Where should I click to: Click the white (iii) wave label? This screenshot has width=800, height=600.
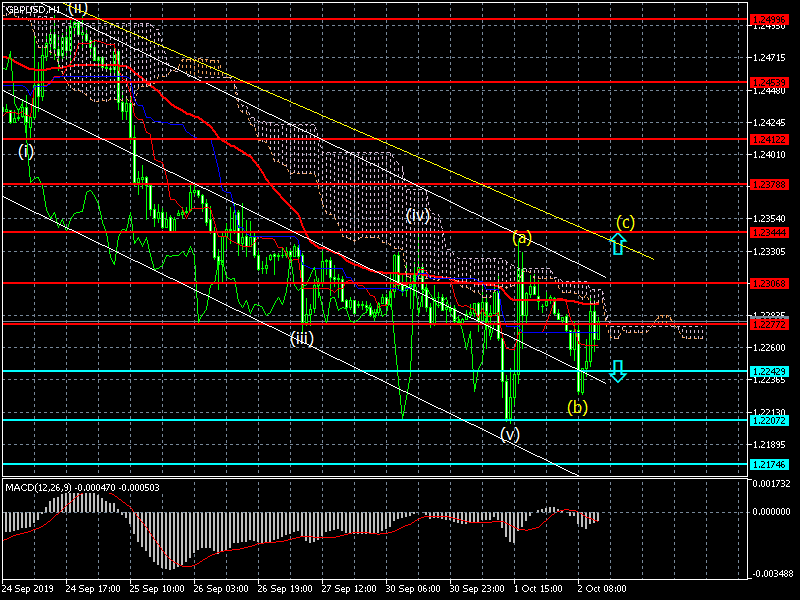pyautogui.click(x=302, y=338)
